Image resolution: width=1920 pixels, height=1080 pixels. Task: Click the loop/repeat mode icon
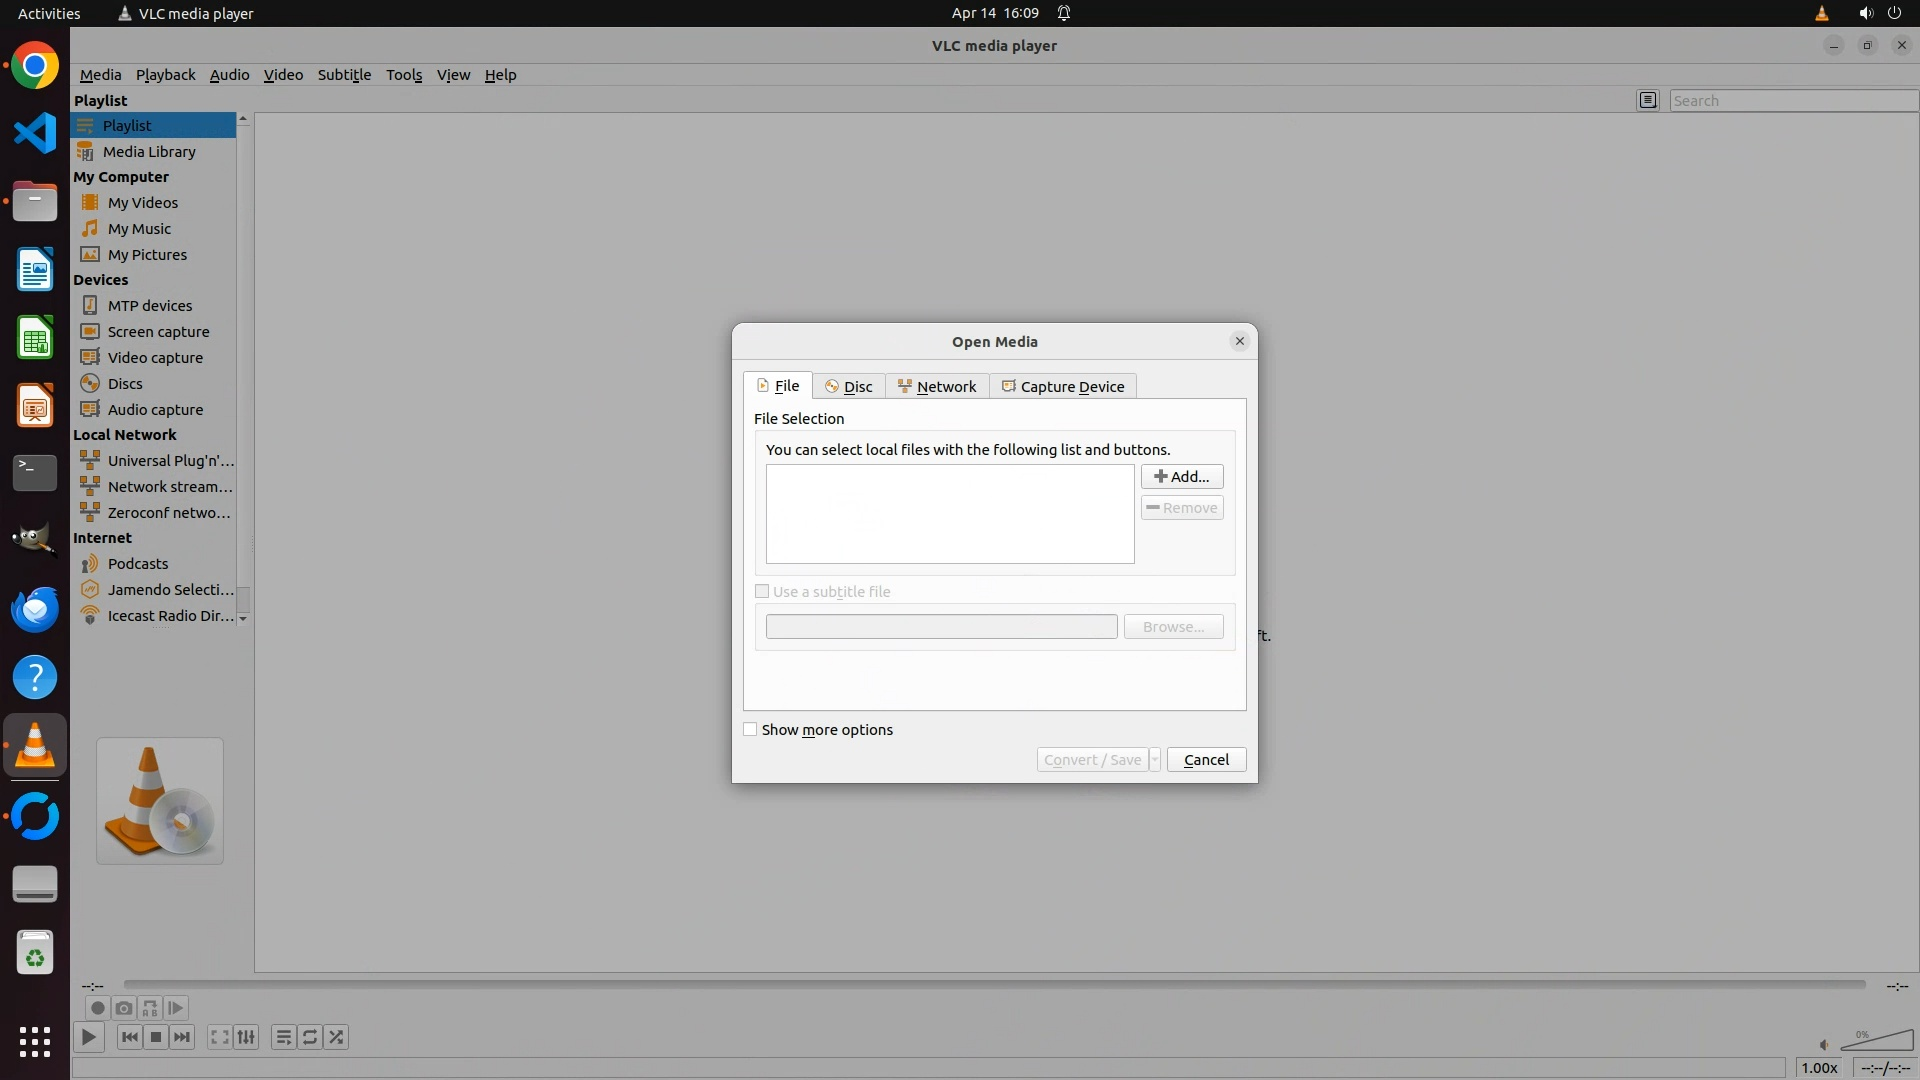pyautogui.click(x=310, y=1037)
